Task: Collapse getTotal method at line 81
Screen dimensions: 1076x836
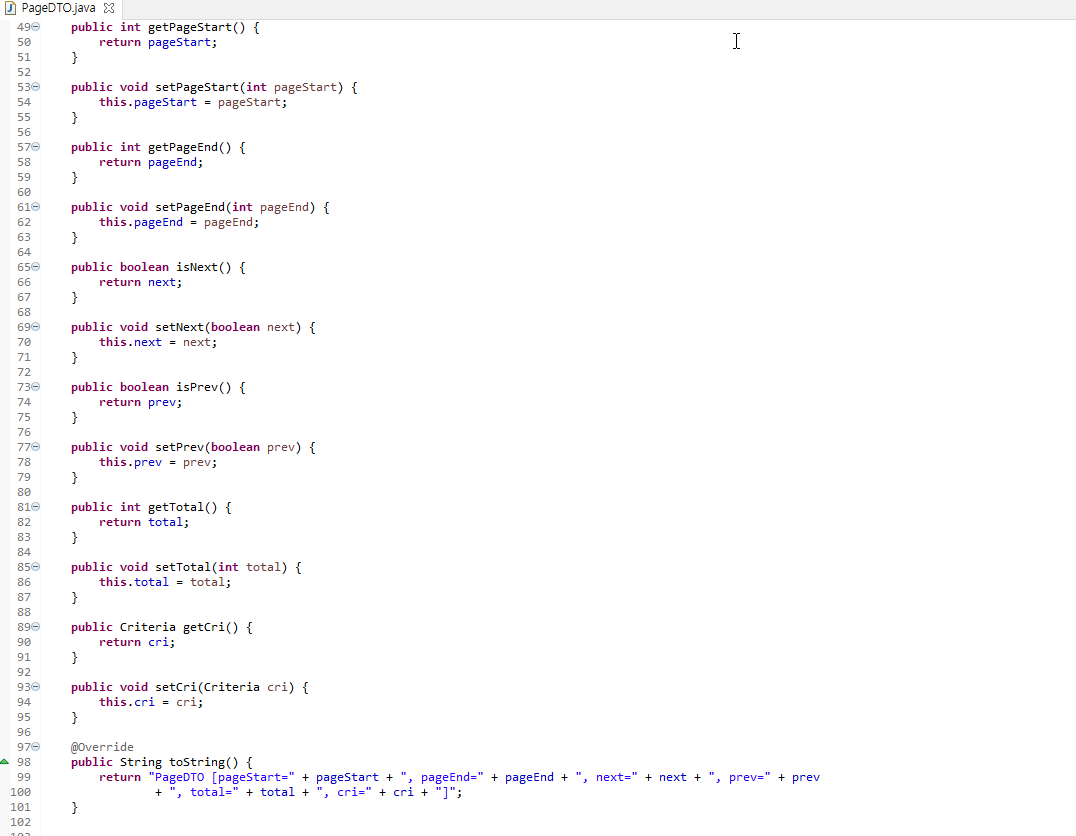Action: coord(36,507)
